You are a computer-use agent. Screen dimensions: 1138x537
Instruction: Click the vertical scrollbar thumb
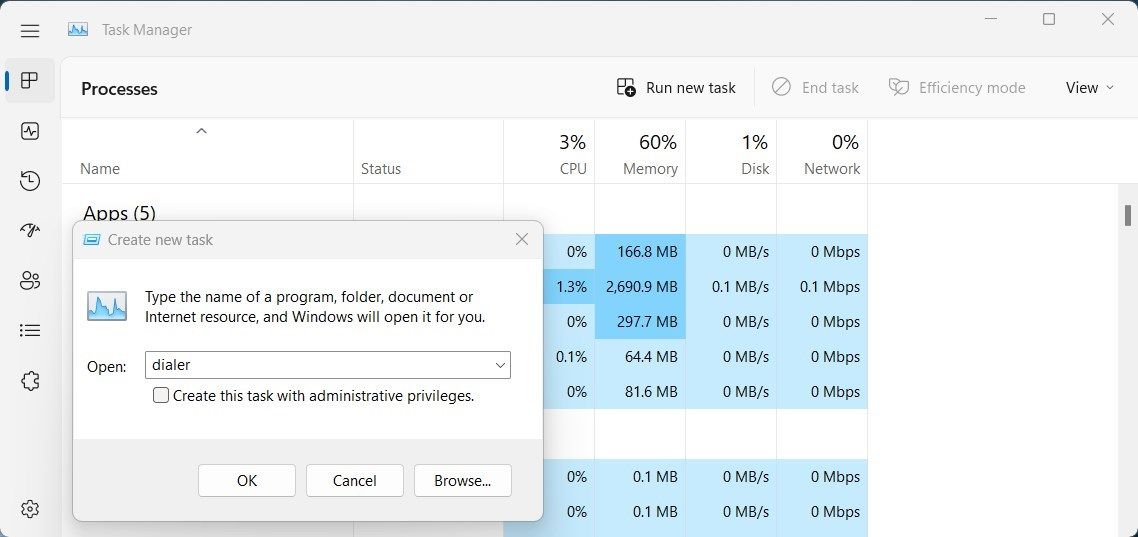pyautogui.click(x=1128, y=216)
